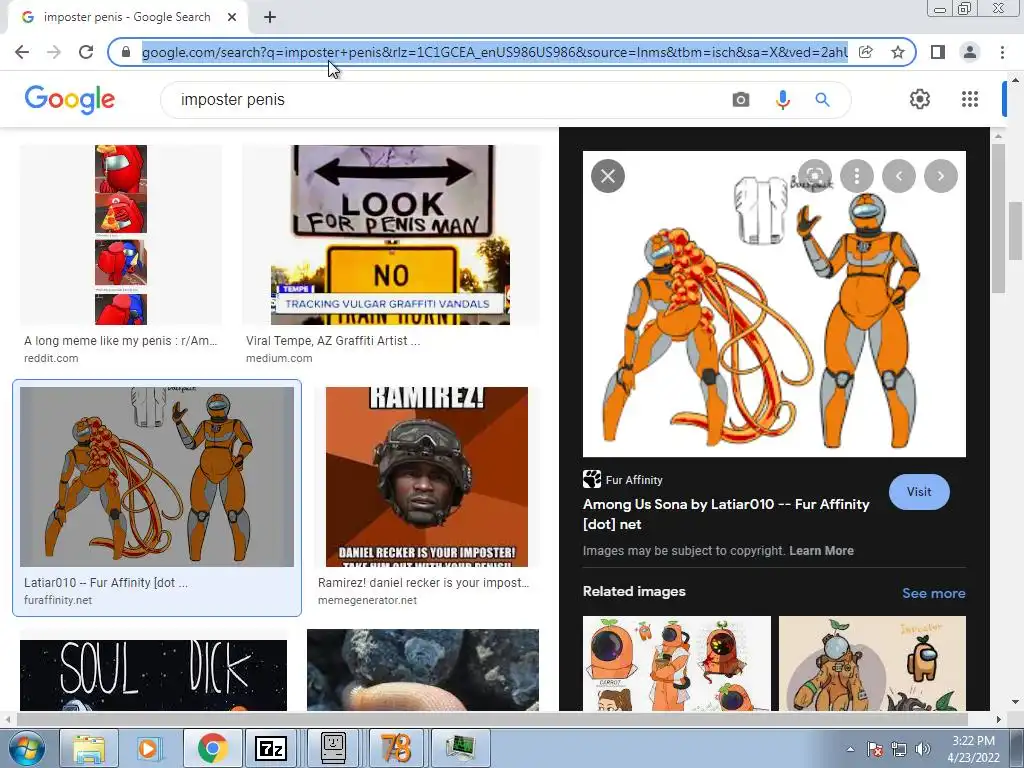This screenshot has height=768, width=1024.
Task: Open the second related astronaut image
Action: (x=872, y=663)
